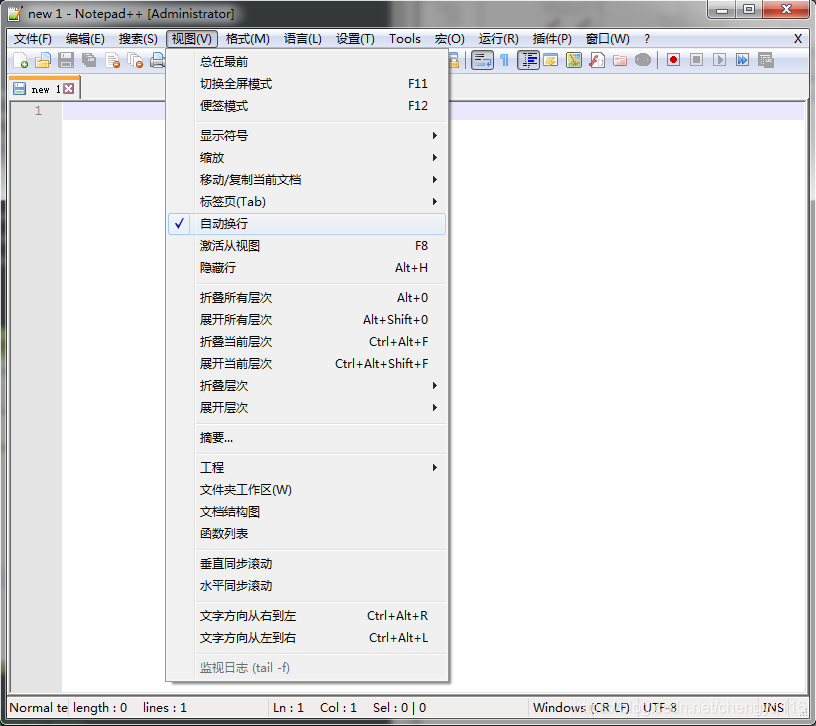The width and height of the screenshot is (816, 726).
Task: Click the Windows (CR LF) status bar field
Action: (x=582, y=708)
